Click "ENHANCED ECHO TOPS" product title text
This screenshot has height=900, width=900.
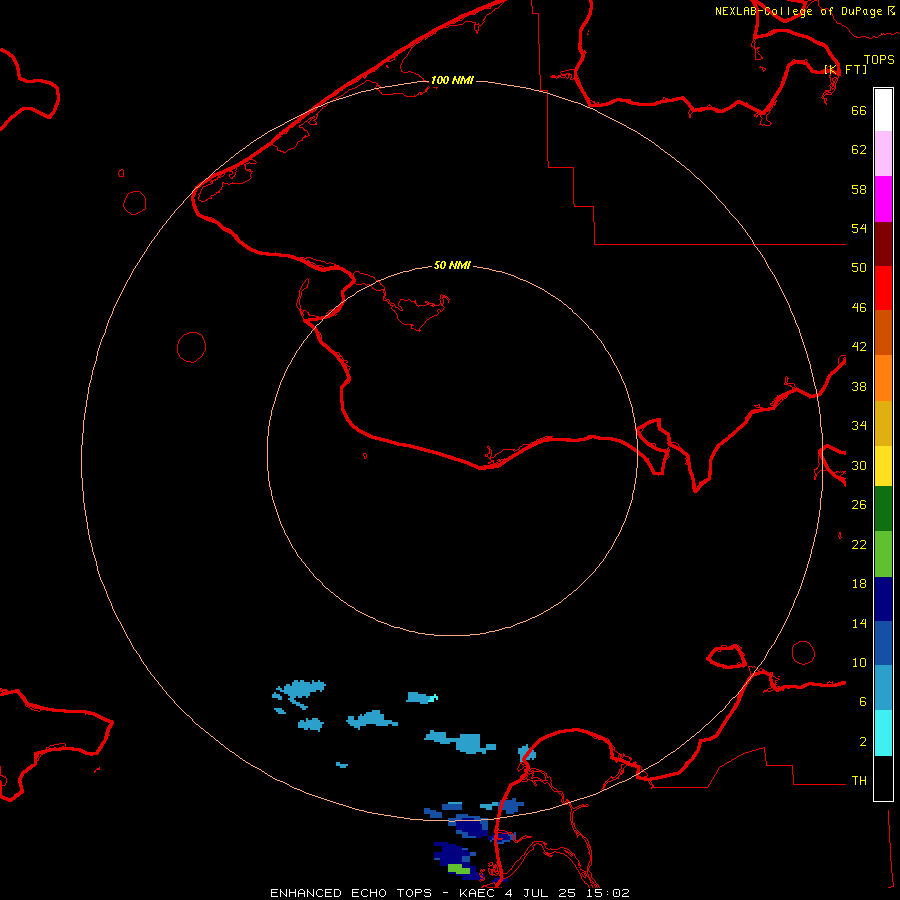click(x=351, y=893)
